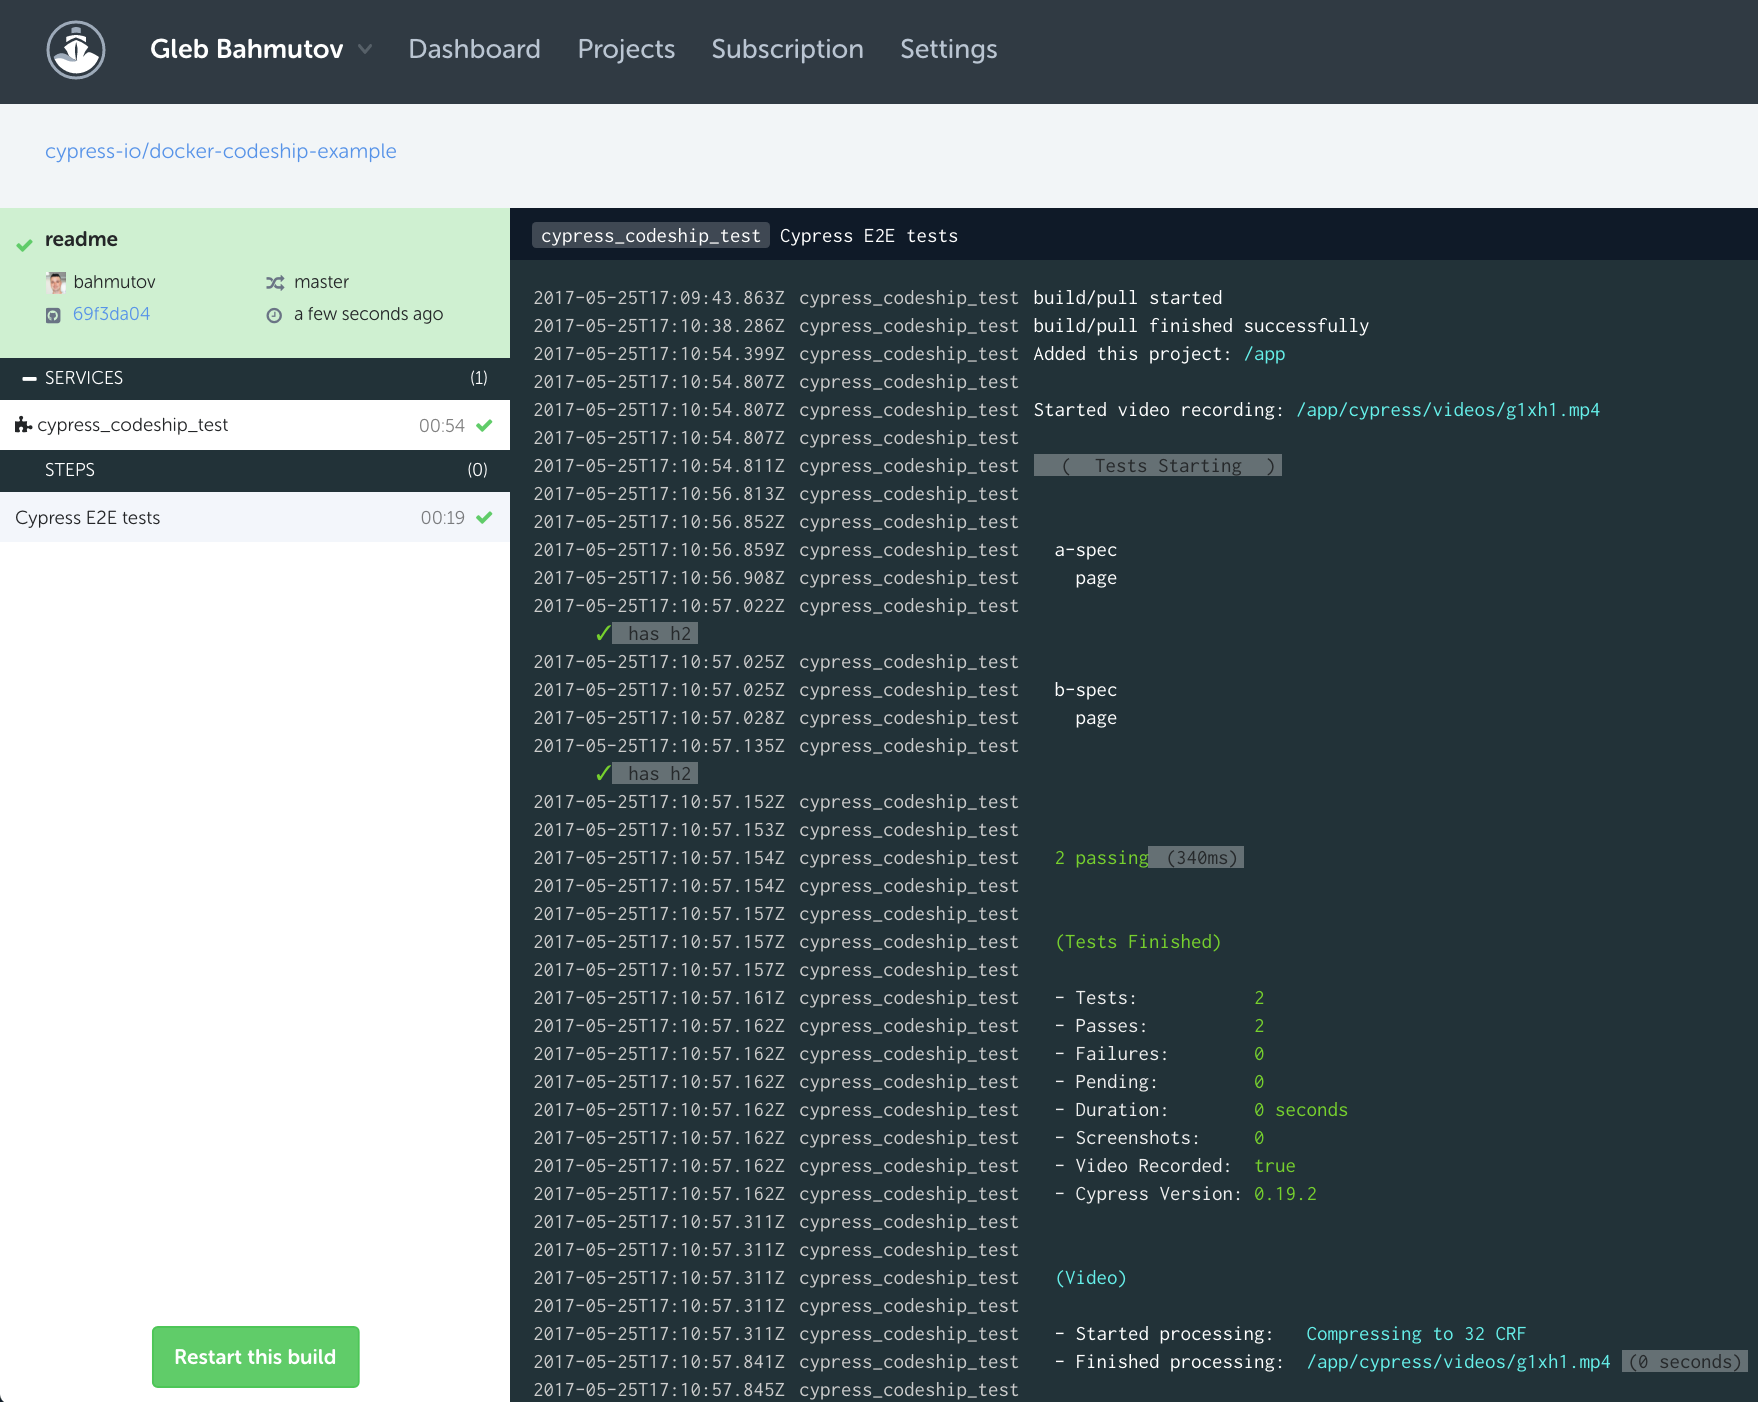Click Restart this build button

click(255, 1357)
